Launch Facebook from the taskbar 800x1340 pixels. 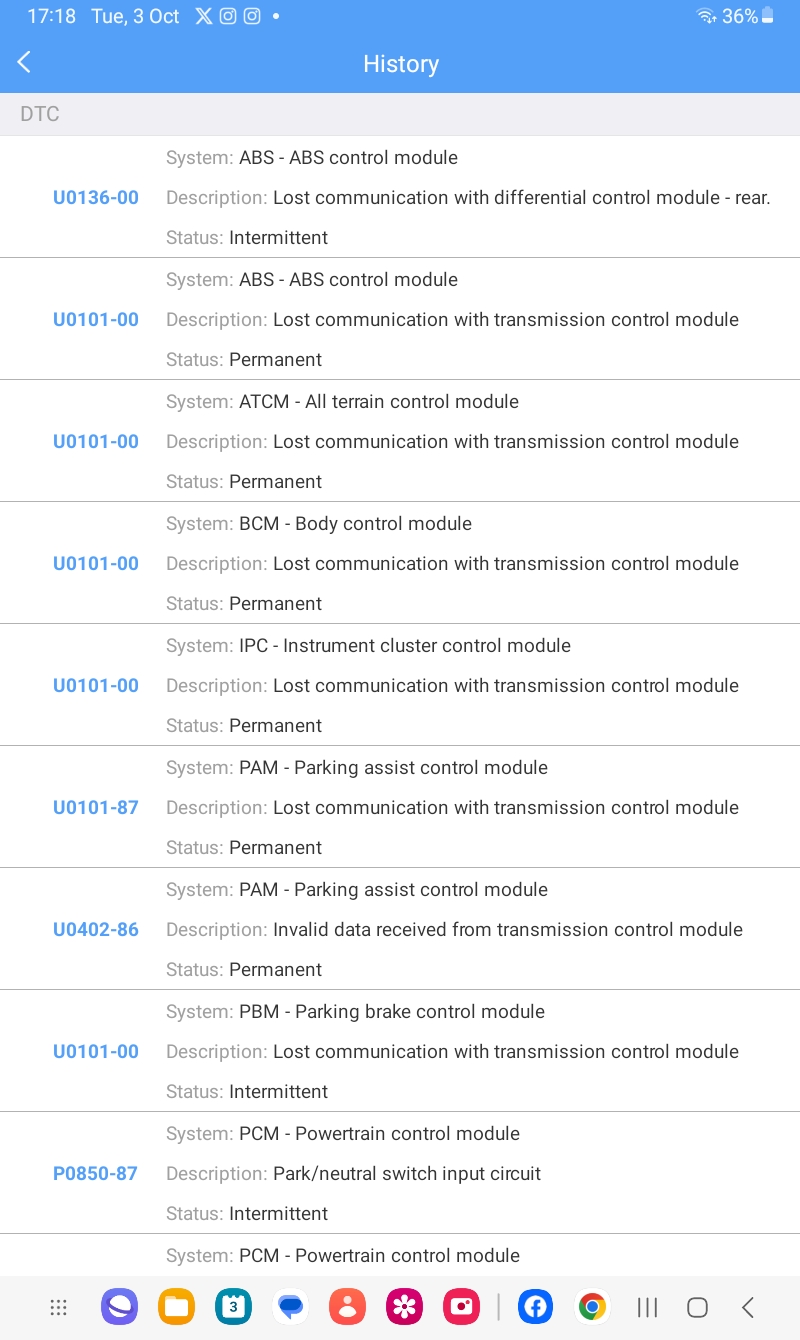(x=536, y=1307)
